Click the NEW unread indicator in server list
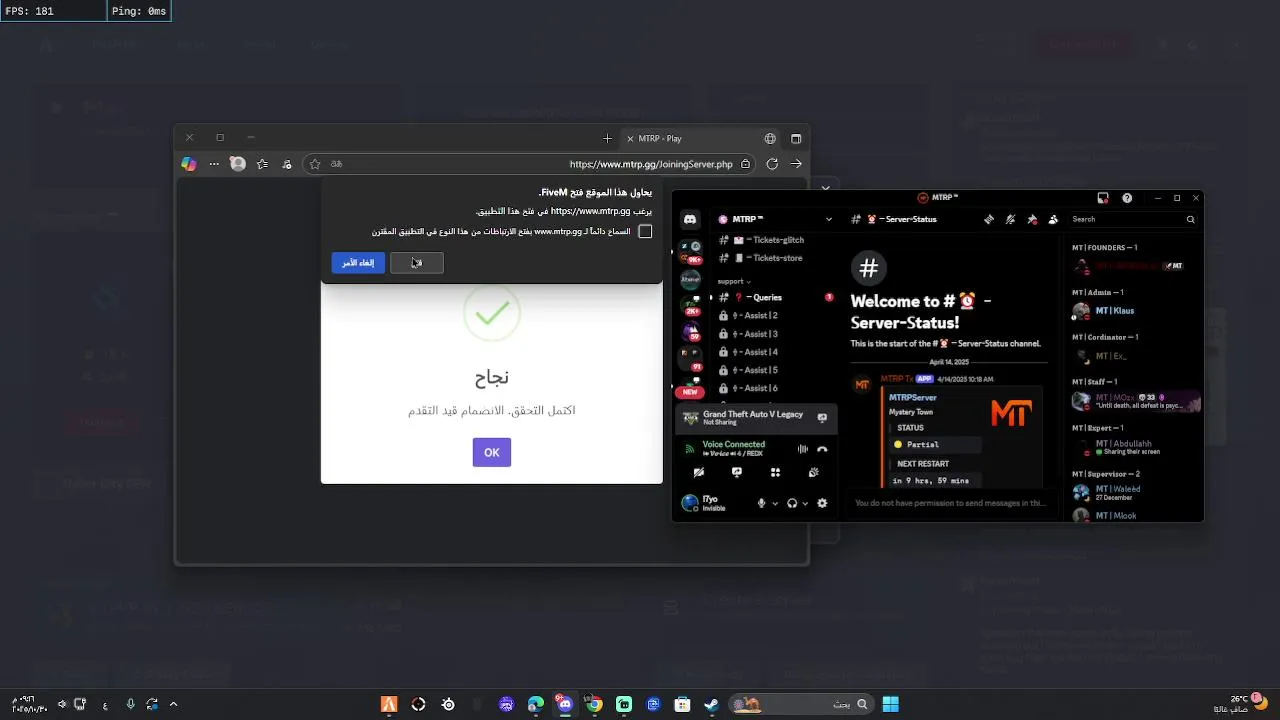Viewport: 1280px width, 720px height. point(690,392)
